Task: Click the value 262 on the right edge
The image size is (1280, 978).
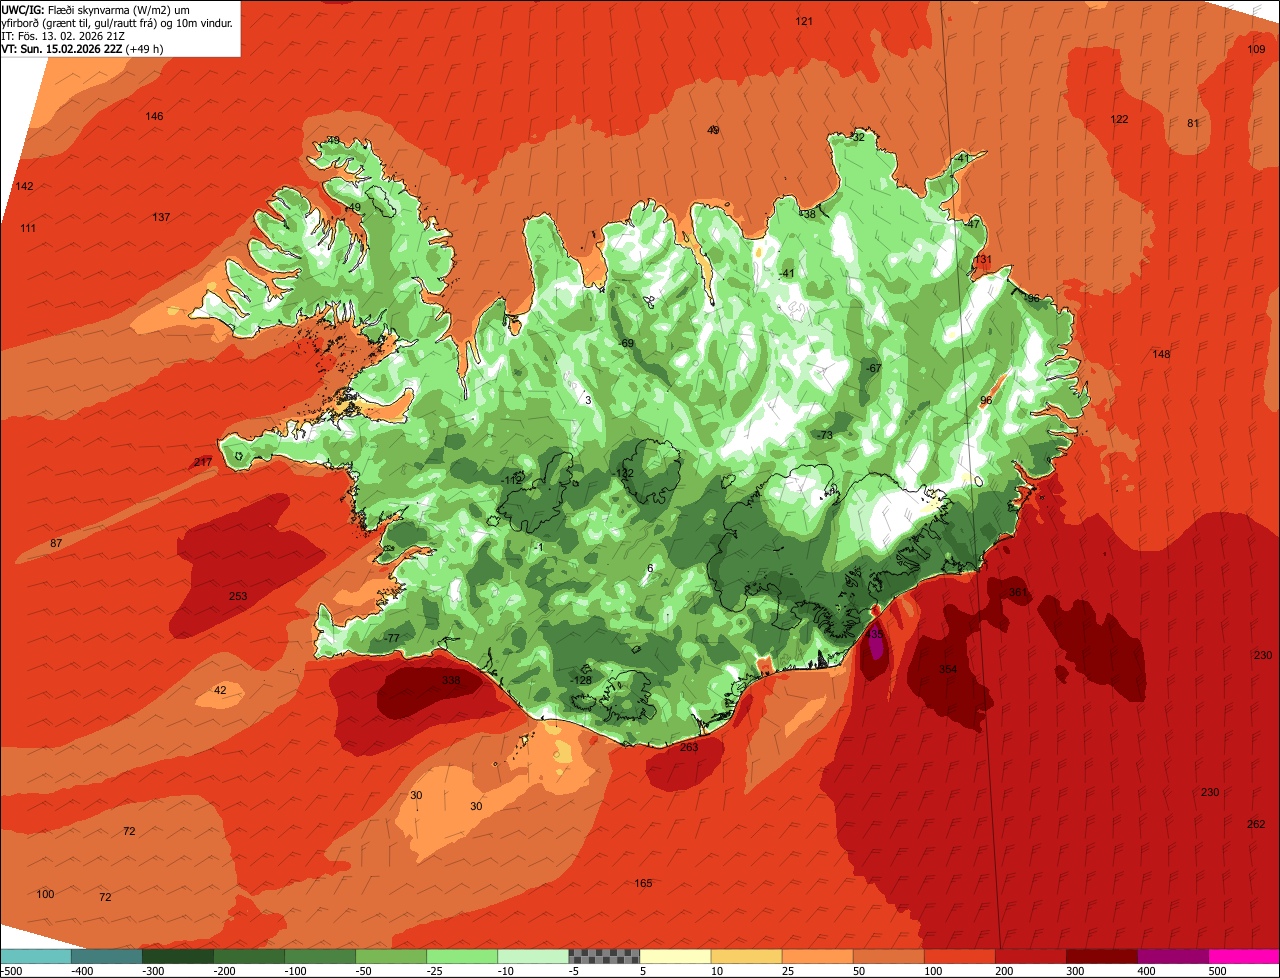Action: (1257, 824)
